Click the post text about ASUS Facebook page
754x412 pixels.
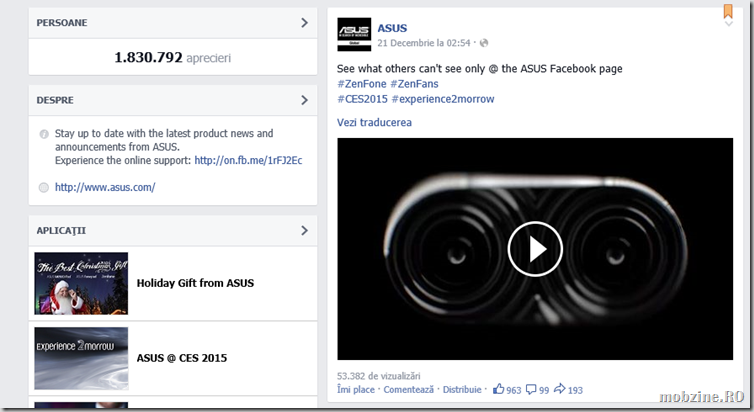pyautogui.click(x=479, y=68)
